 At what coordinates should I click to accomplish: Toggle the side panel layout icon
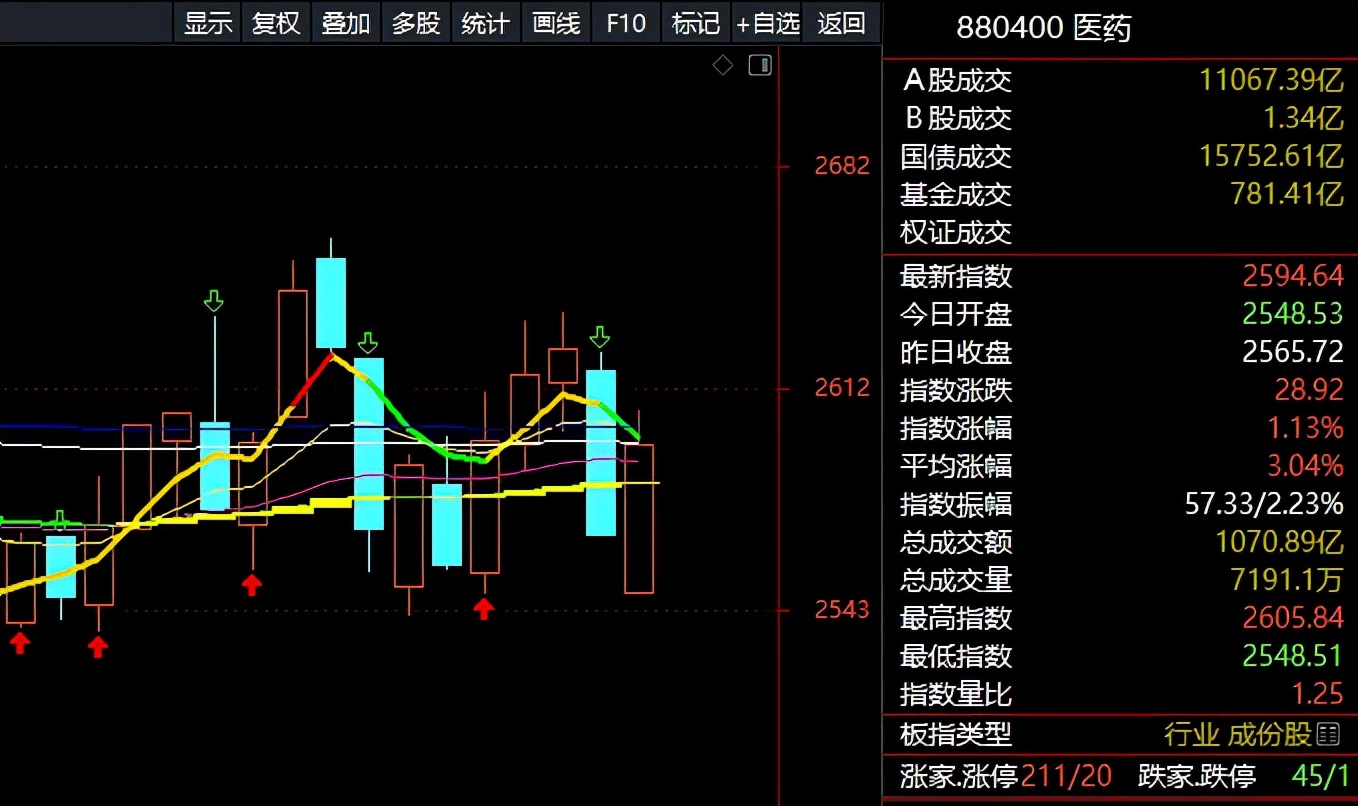point(760,66)
